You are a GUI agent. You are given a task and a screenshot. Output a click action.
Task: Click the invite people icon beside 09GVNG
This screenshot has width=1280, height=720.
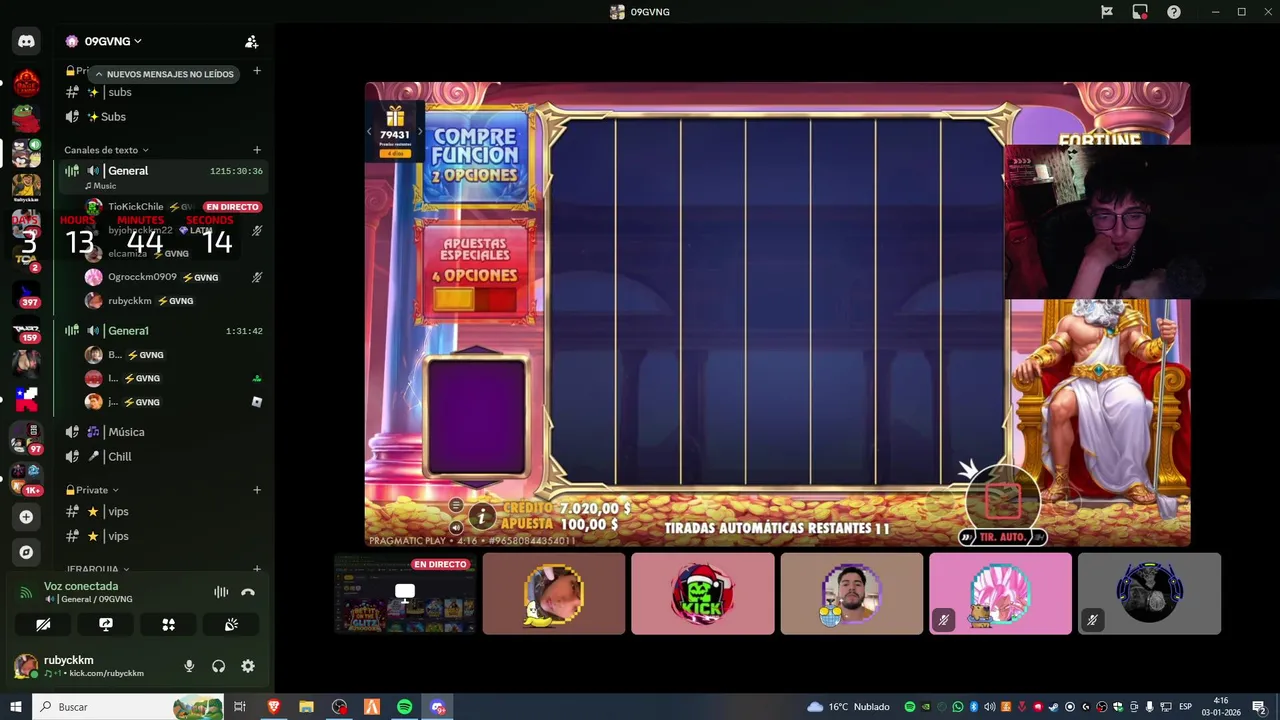coord(251,41)
